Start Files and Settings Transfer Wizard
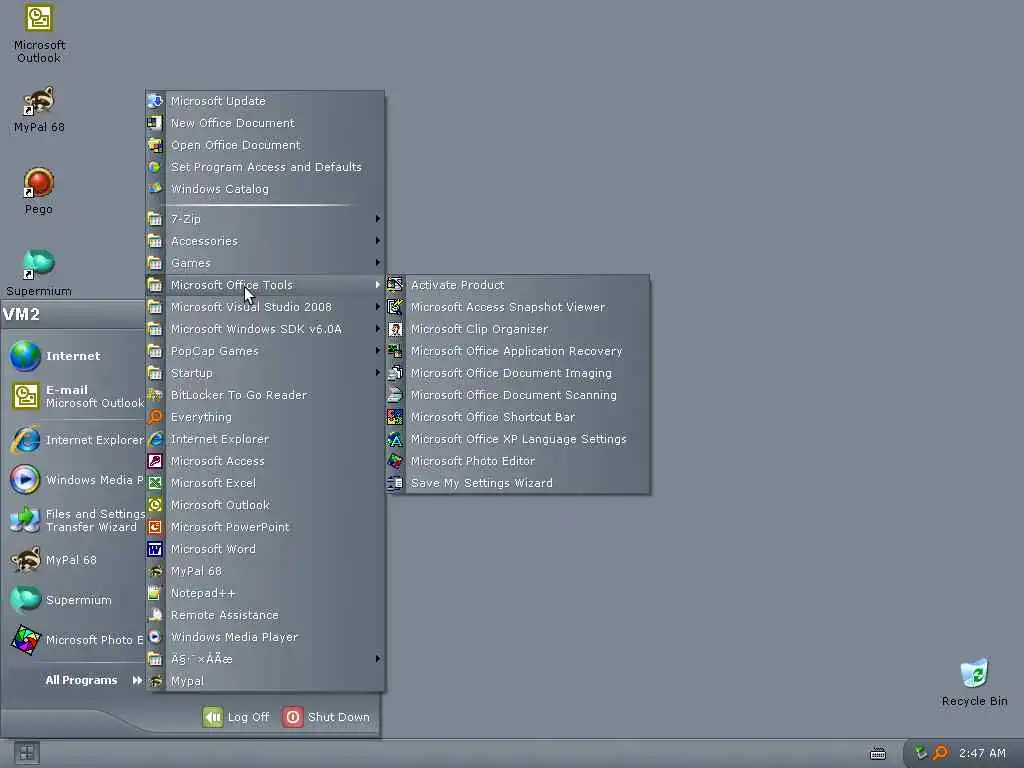 point(77,520)
